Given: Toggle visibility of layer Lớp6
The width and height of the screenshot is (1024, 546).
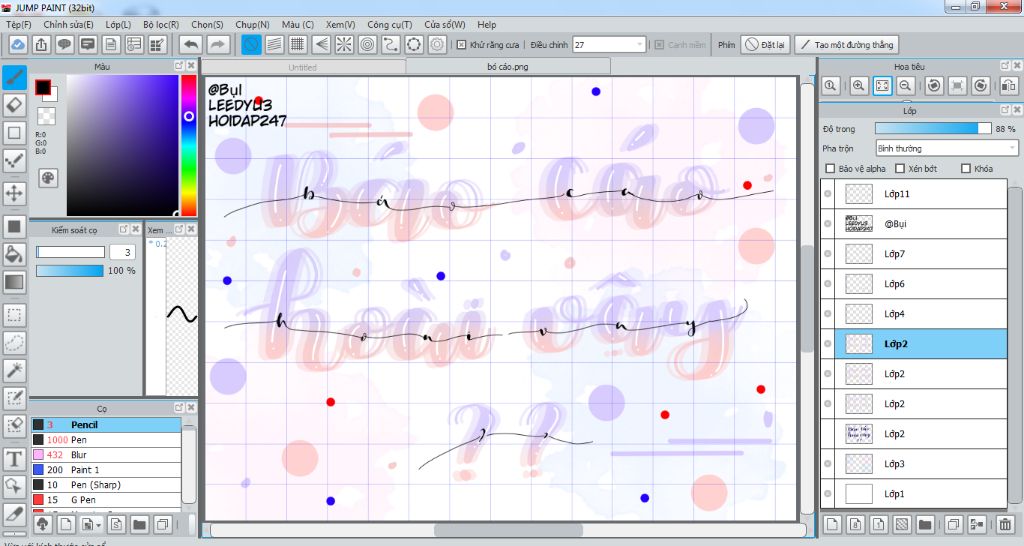Looking at the screenshot, I should 827,284.
